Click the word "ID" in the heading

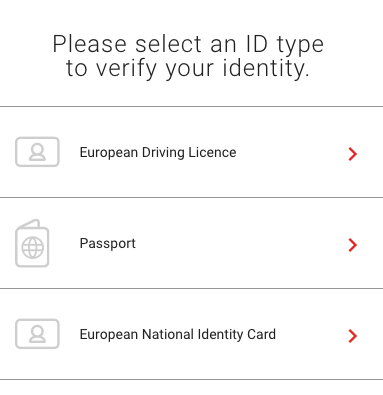pos(257,44)
